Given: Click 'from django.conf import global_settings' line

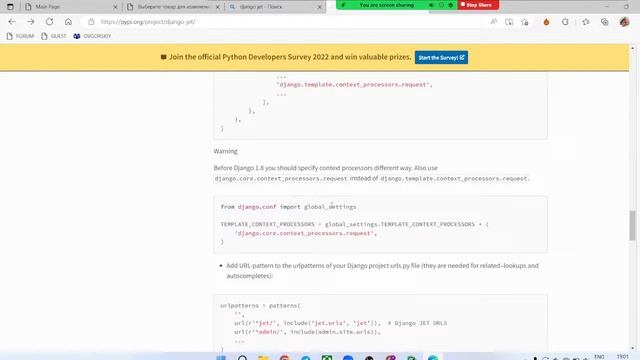Looking at the screenshot, I should [288, 207].
